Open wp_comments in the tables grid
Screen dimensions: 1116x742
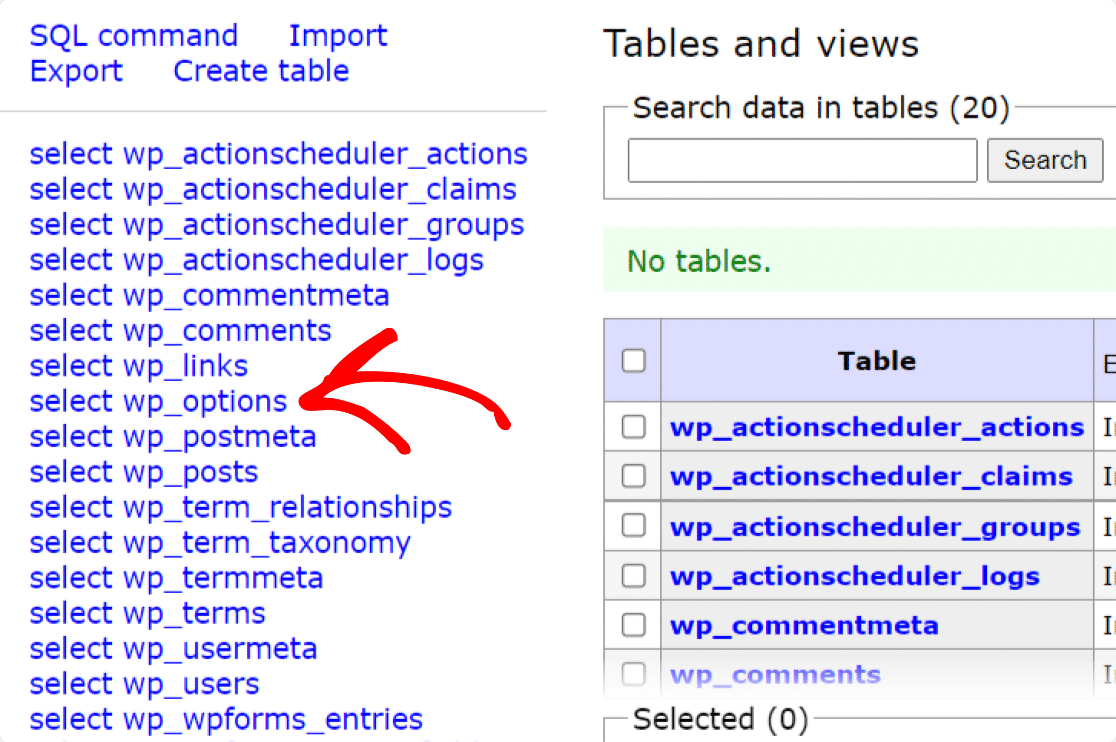click(775, 674)
